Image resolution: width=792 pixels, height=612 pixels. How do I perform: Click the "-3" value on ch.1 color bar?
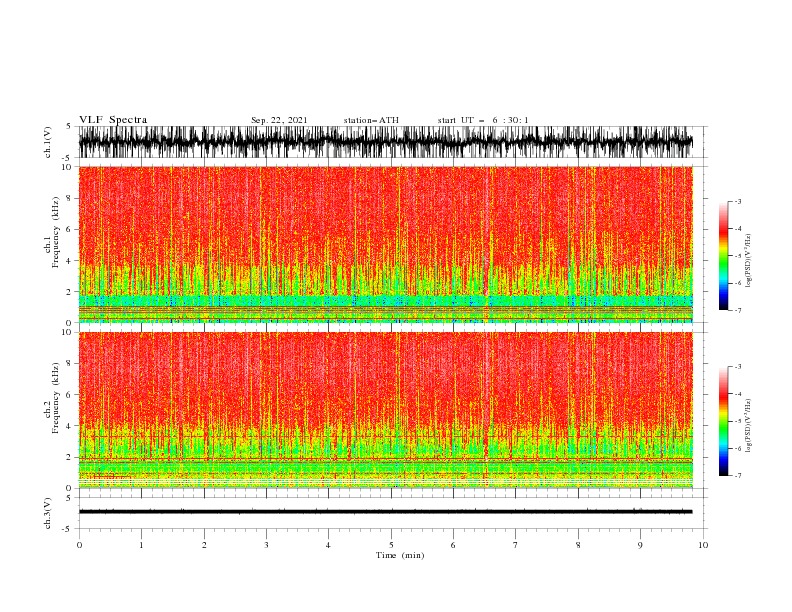pos(738,201)
